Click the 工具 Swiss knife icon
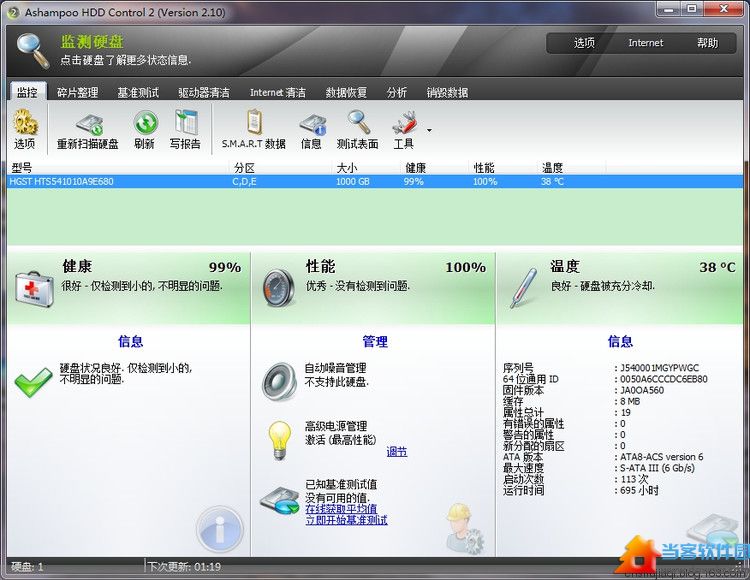The height and width of the screenshot is (580, 750). [x=405, y=123]
